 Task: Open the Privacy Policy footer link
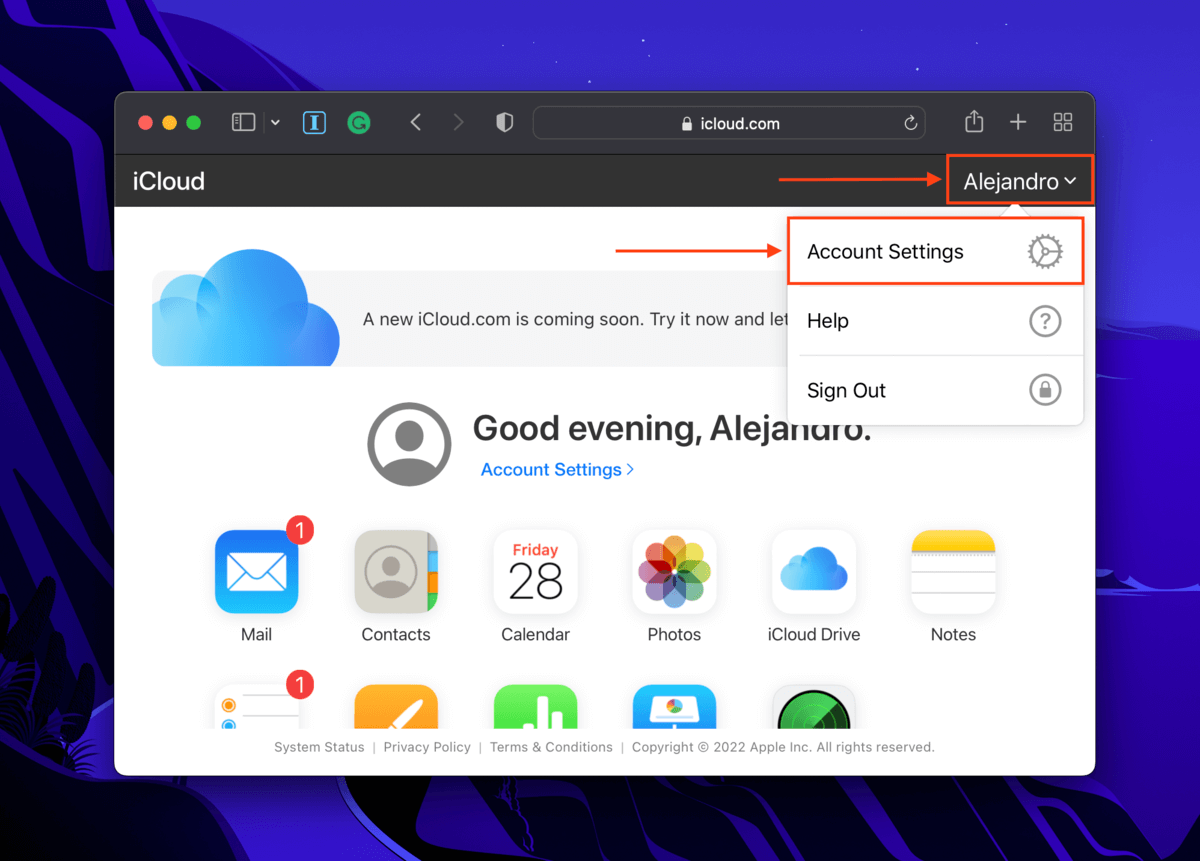(x=427, y=747)
